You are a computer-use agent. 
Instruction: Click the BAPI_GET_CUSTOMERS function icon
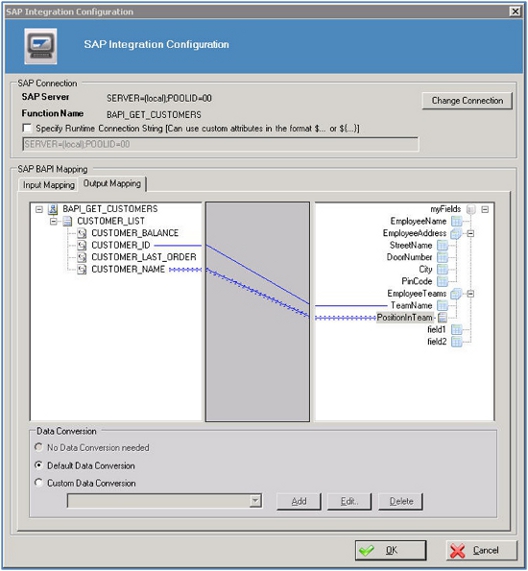(53, 209)
